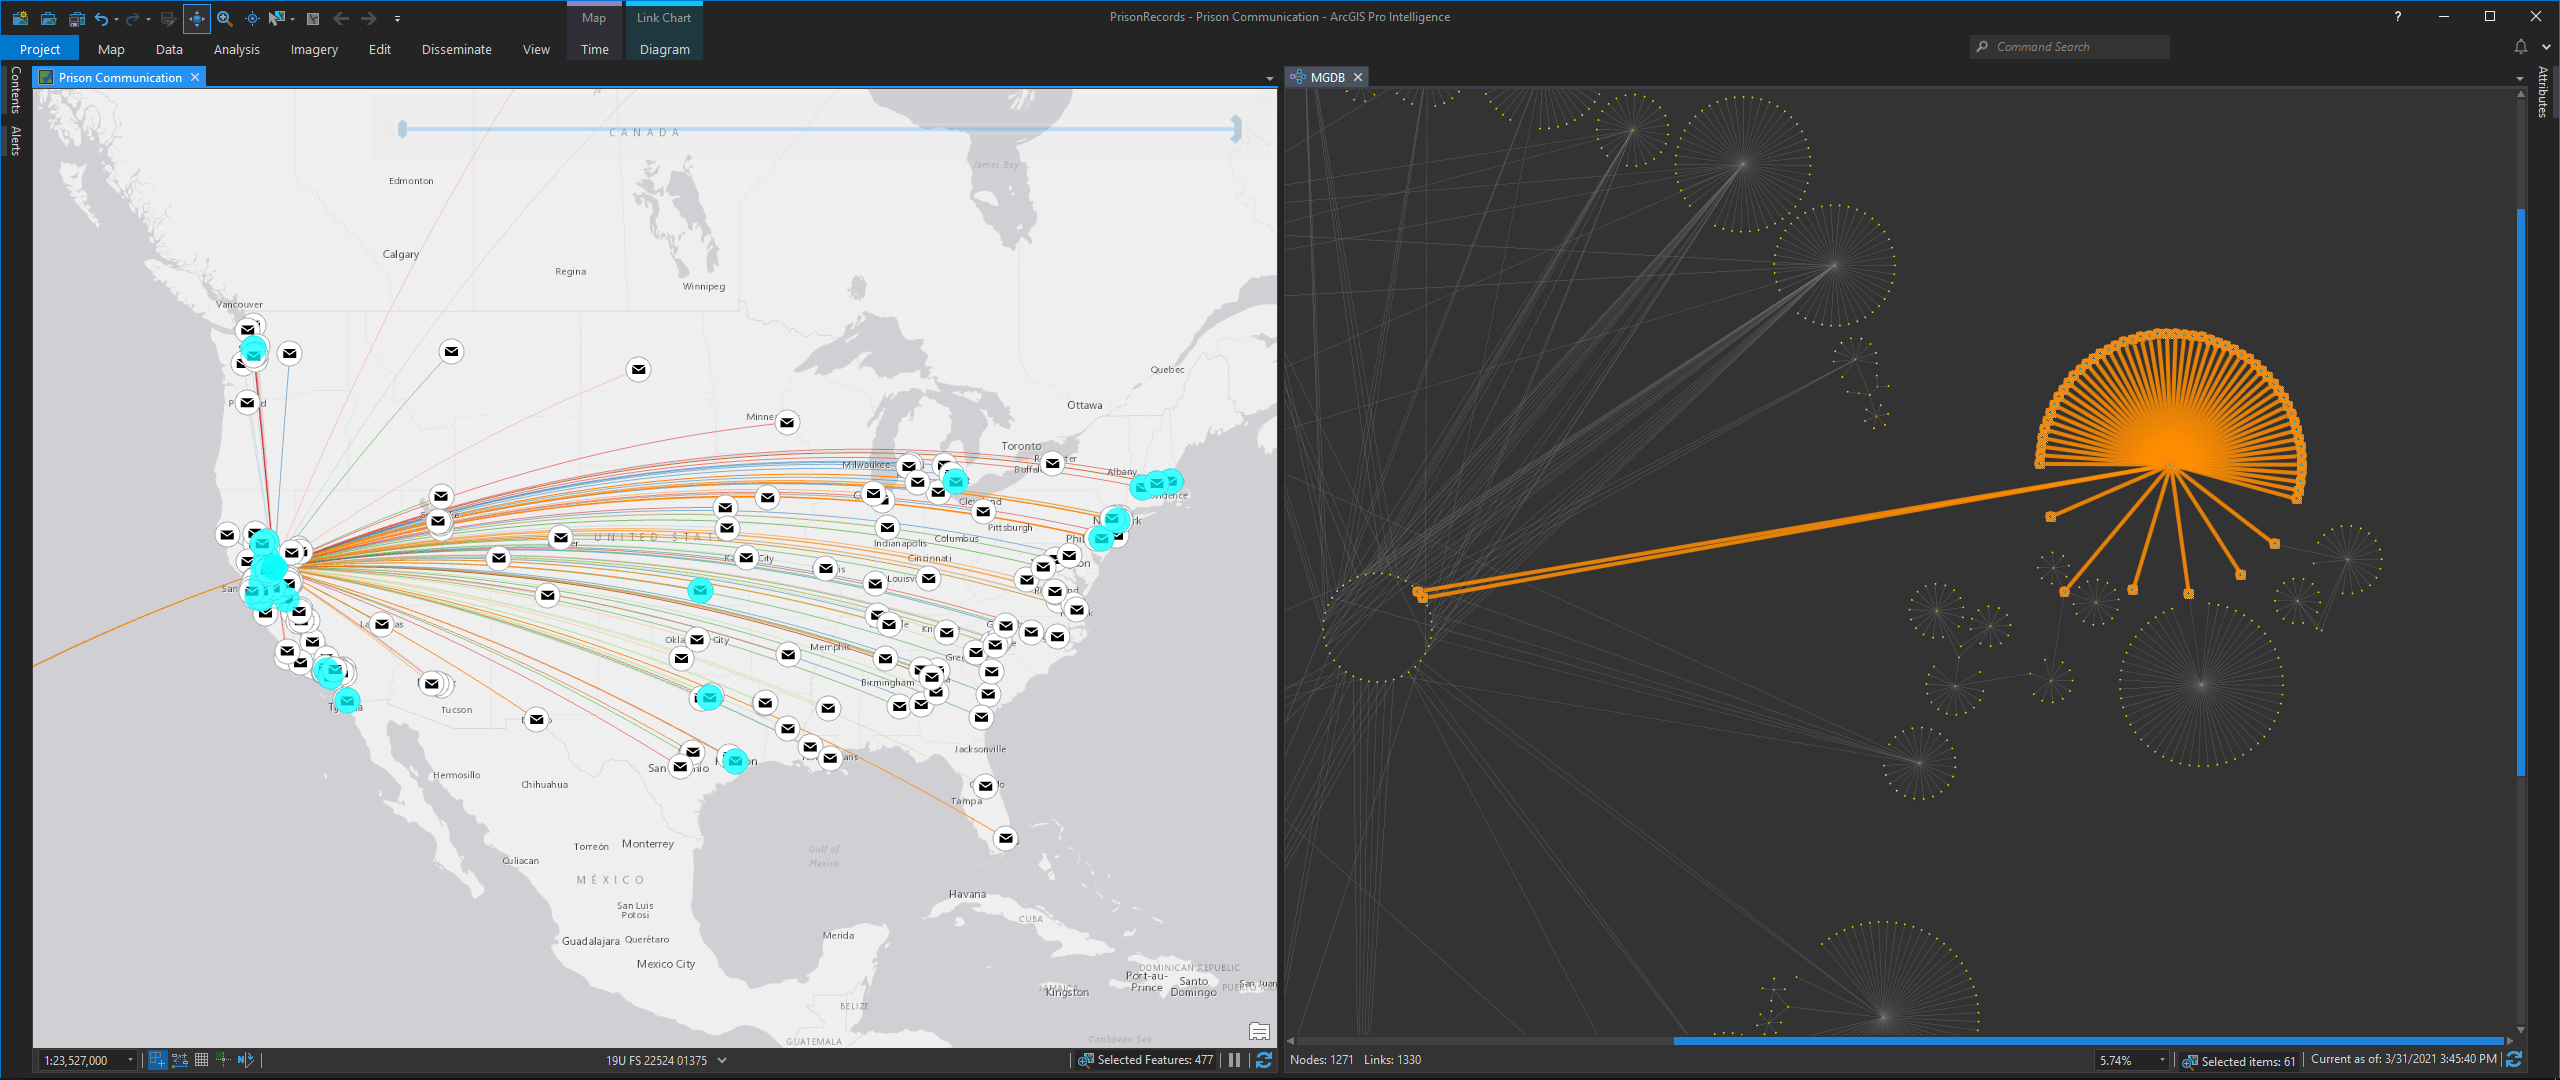Open the map scale dropdown
2560x1080 pixels.
click(130, 1060)
